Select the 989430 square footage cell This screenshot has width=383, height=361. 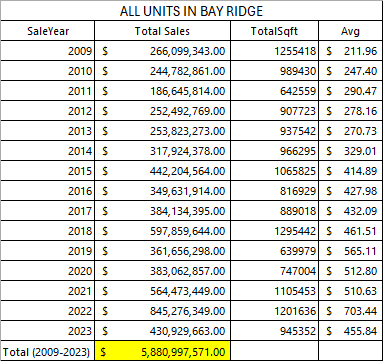coord(274,71)
